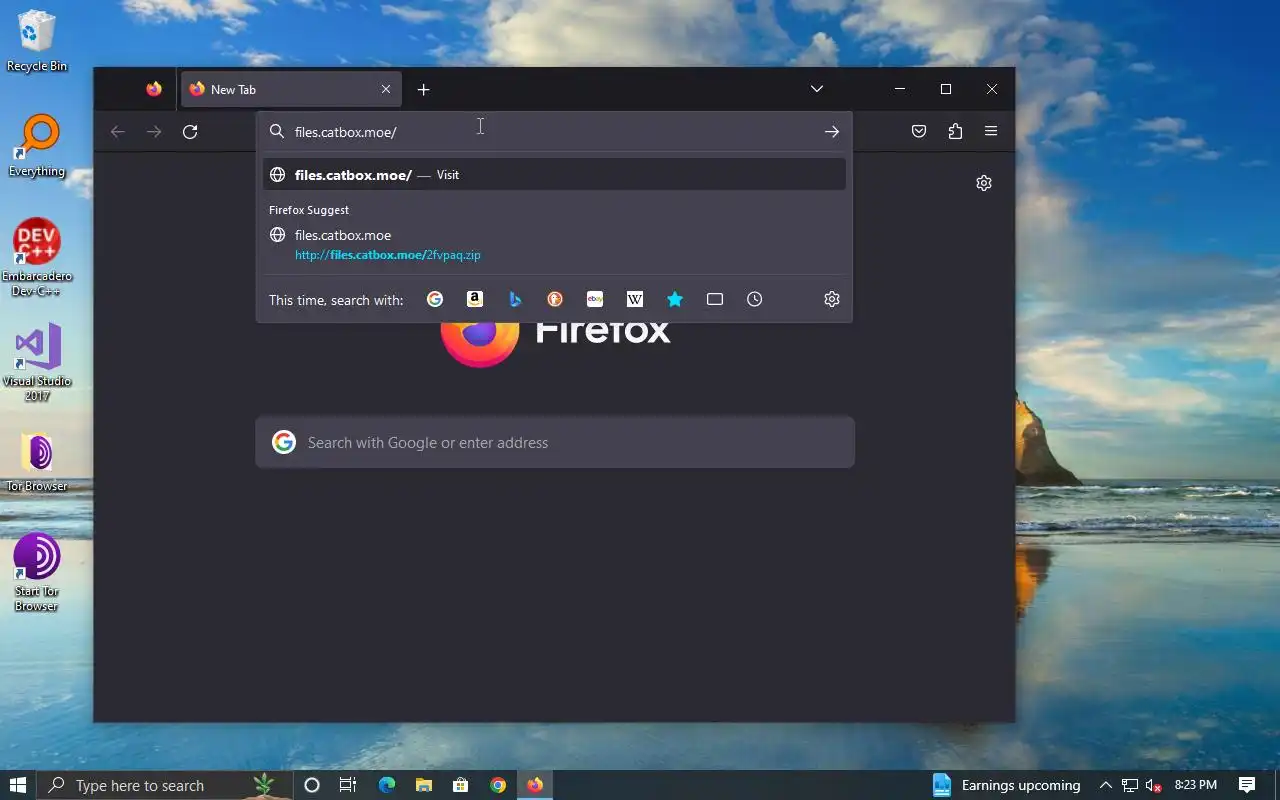Select Start Tor Browser shortcut
The height and width of the screenshot is (800, 1280).
(37, 572)
